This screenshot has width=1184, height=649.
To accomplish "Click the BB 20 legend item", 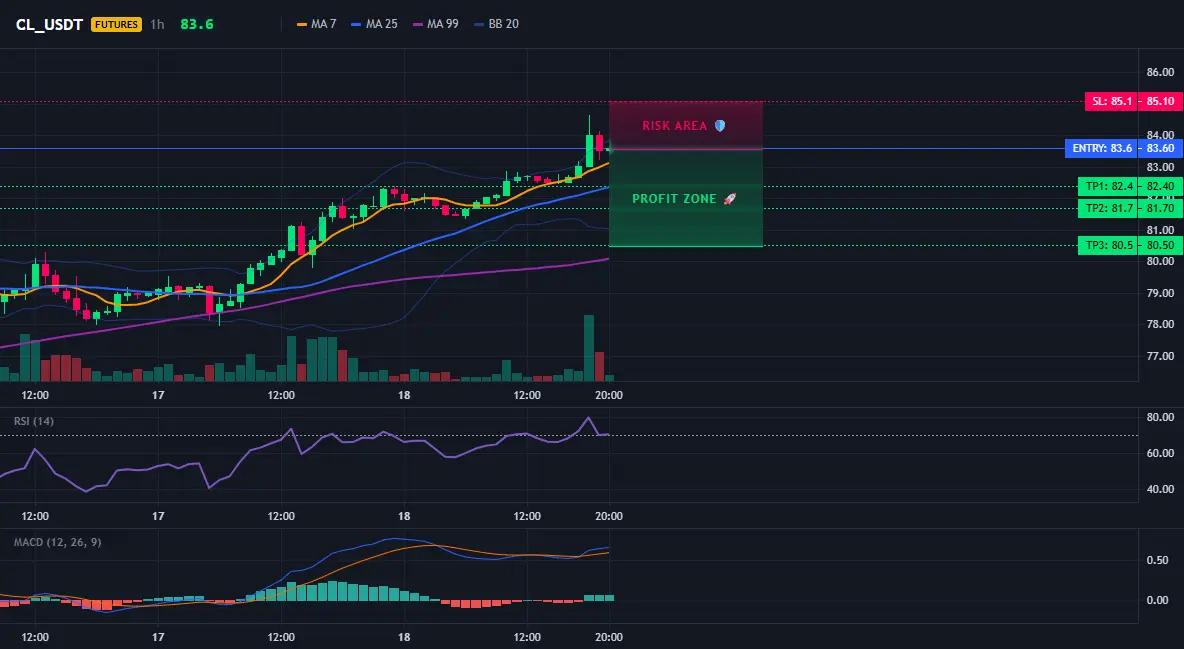I will click(x=497, y=24).
